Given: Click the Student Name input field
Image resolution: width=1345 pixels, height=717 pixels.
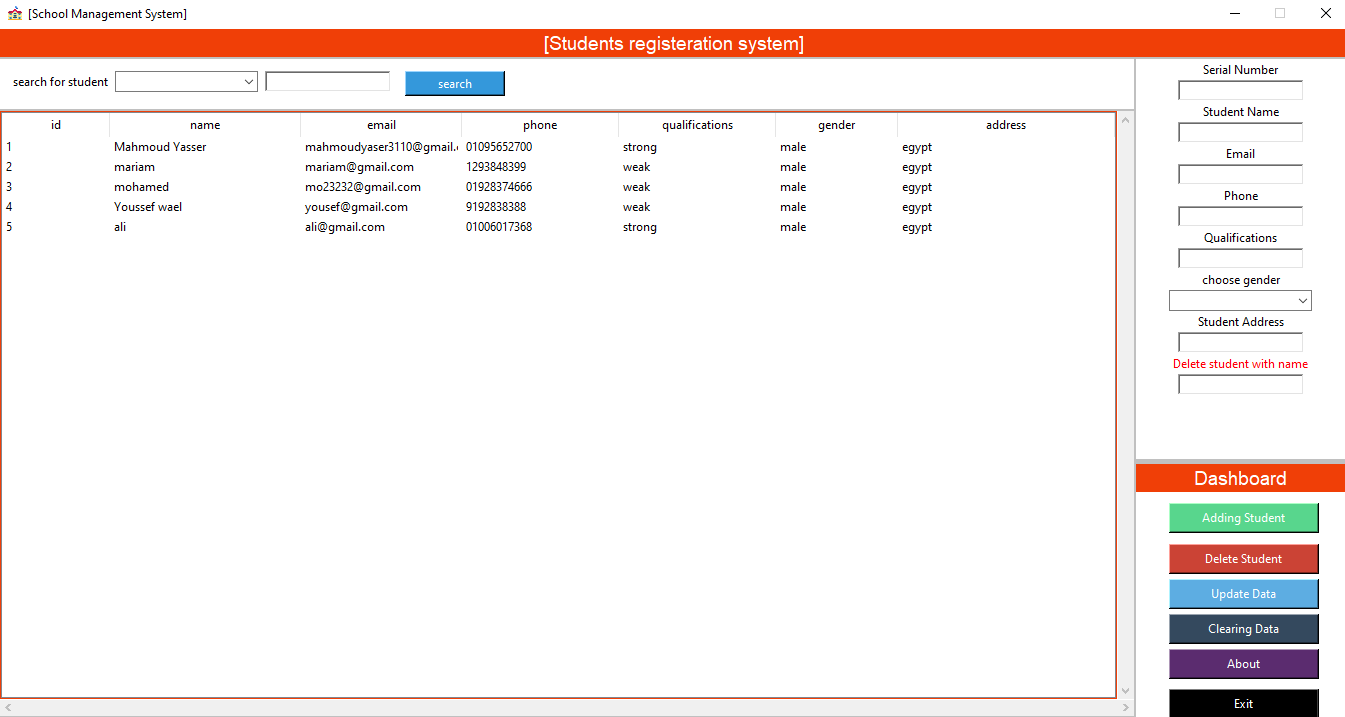Looking at the screenshot, I should [x=1240, y=131].
